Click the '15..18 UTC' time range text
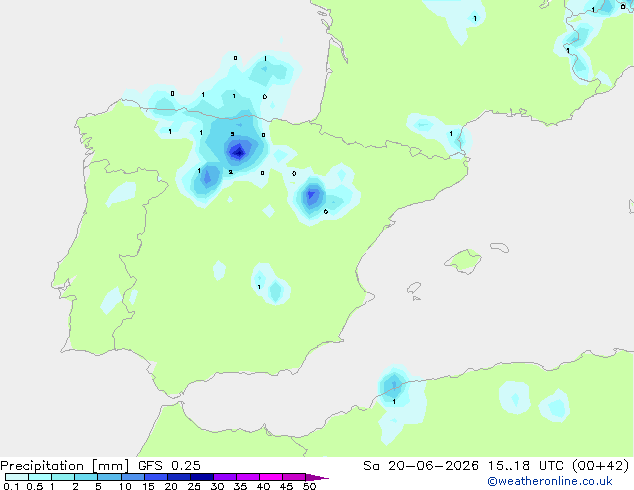 click(525, 465)
